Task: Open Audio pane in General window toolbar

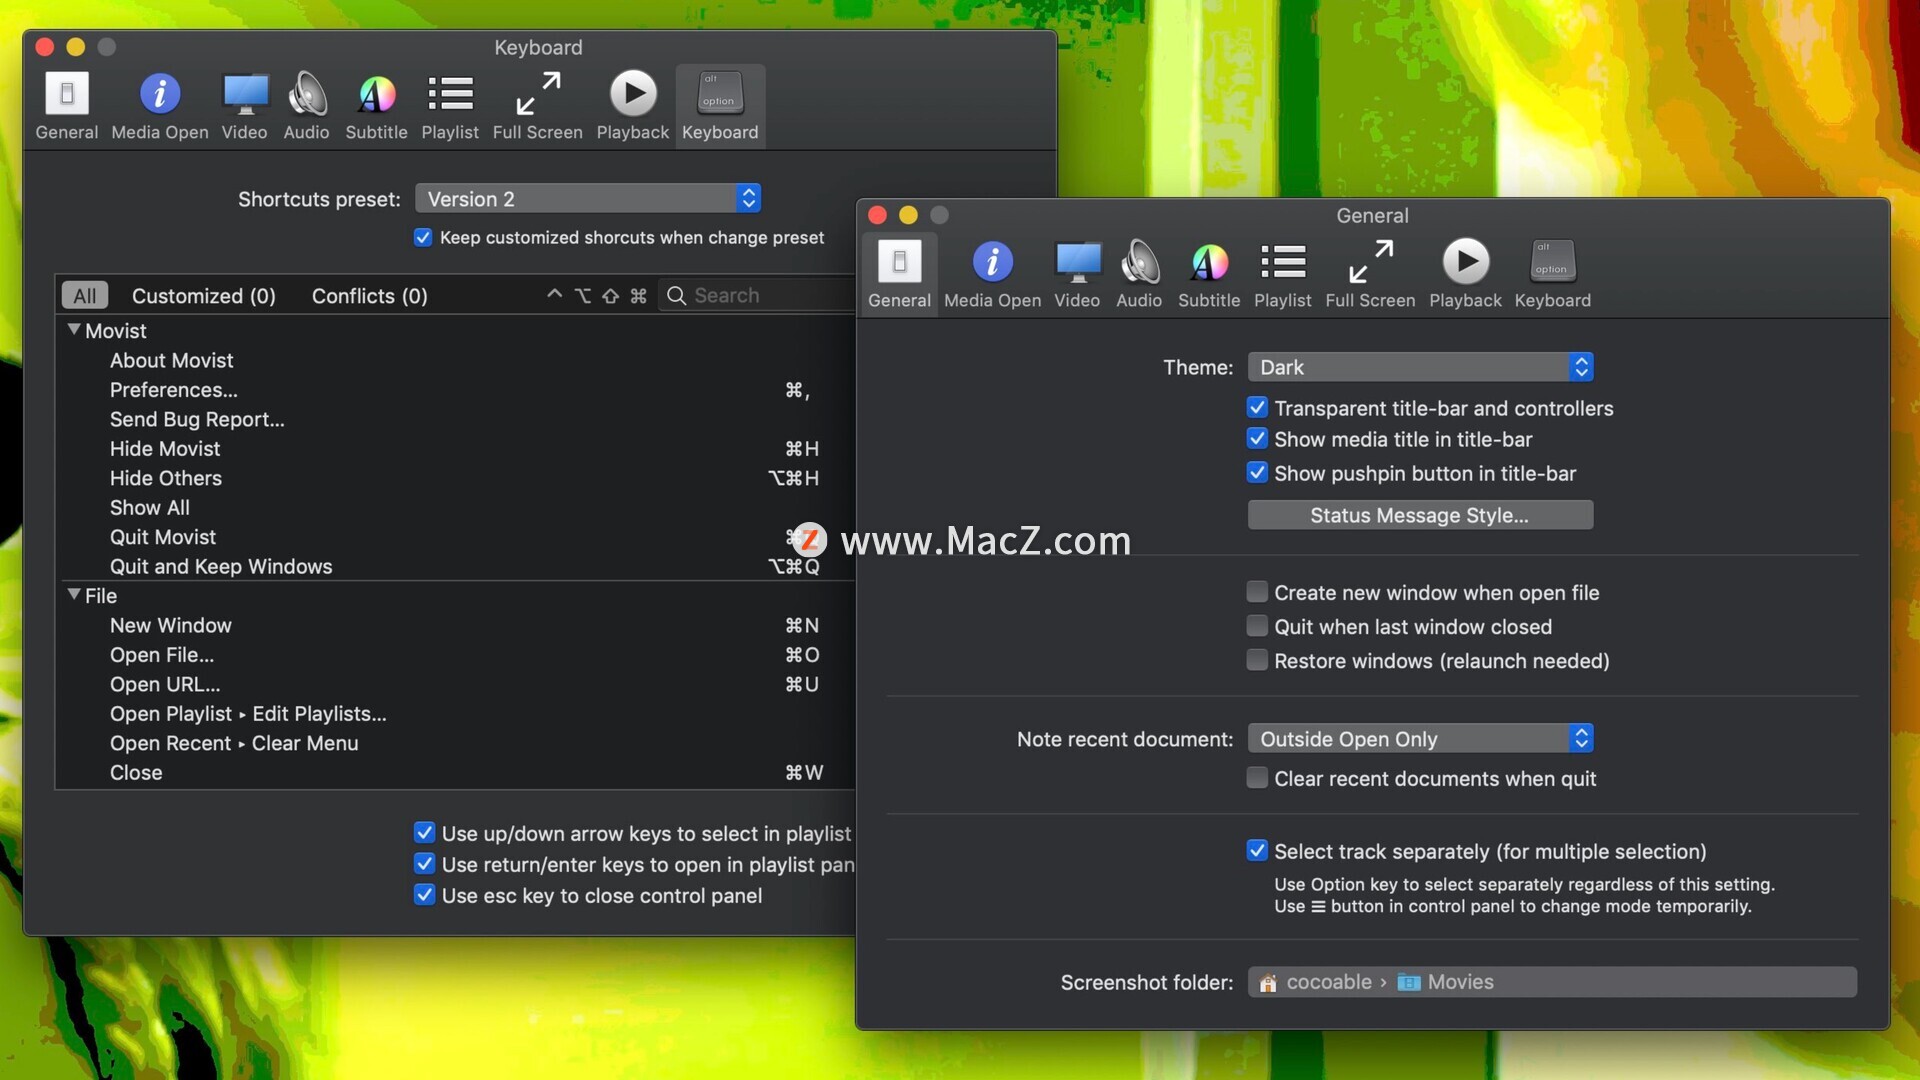Action: 1139,274
